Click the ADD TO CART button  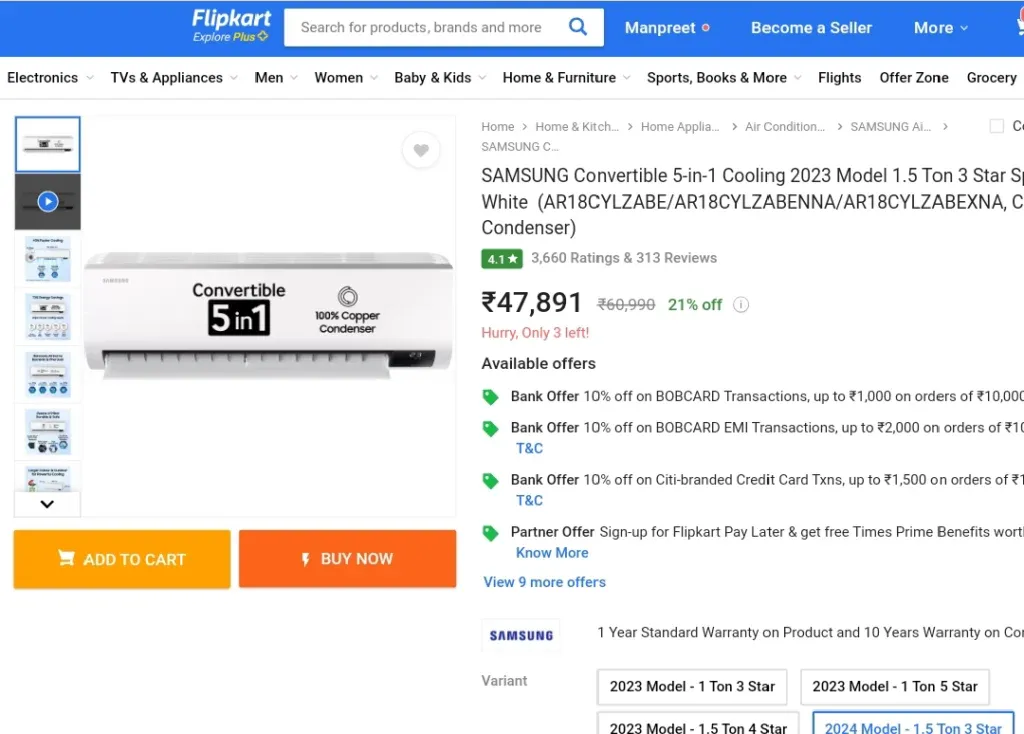pos(122,559)
